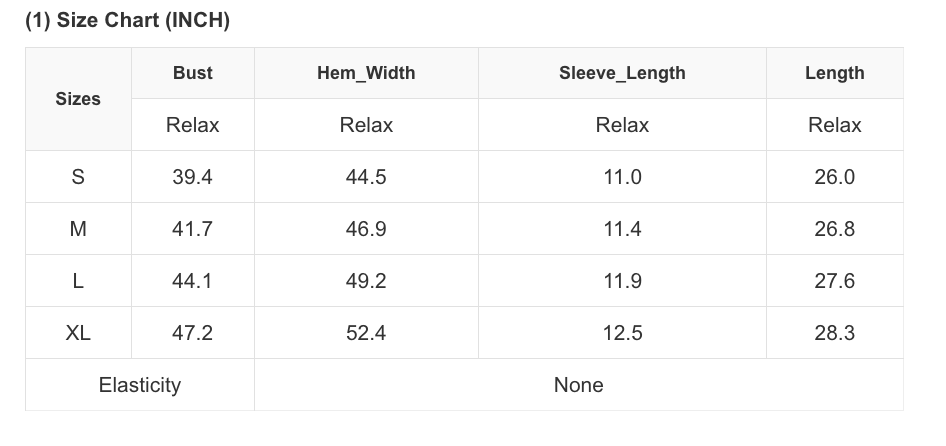Viewport: 946px width, 446px height.
Task: Click the Size Chart (INCH) heading
Action: pos(127,21)
